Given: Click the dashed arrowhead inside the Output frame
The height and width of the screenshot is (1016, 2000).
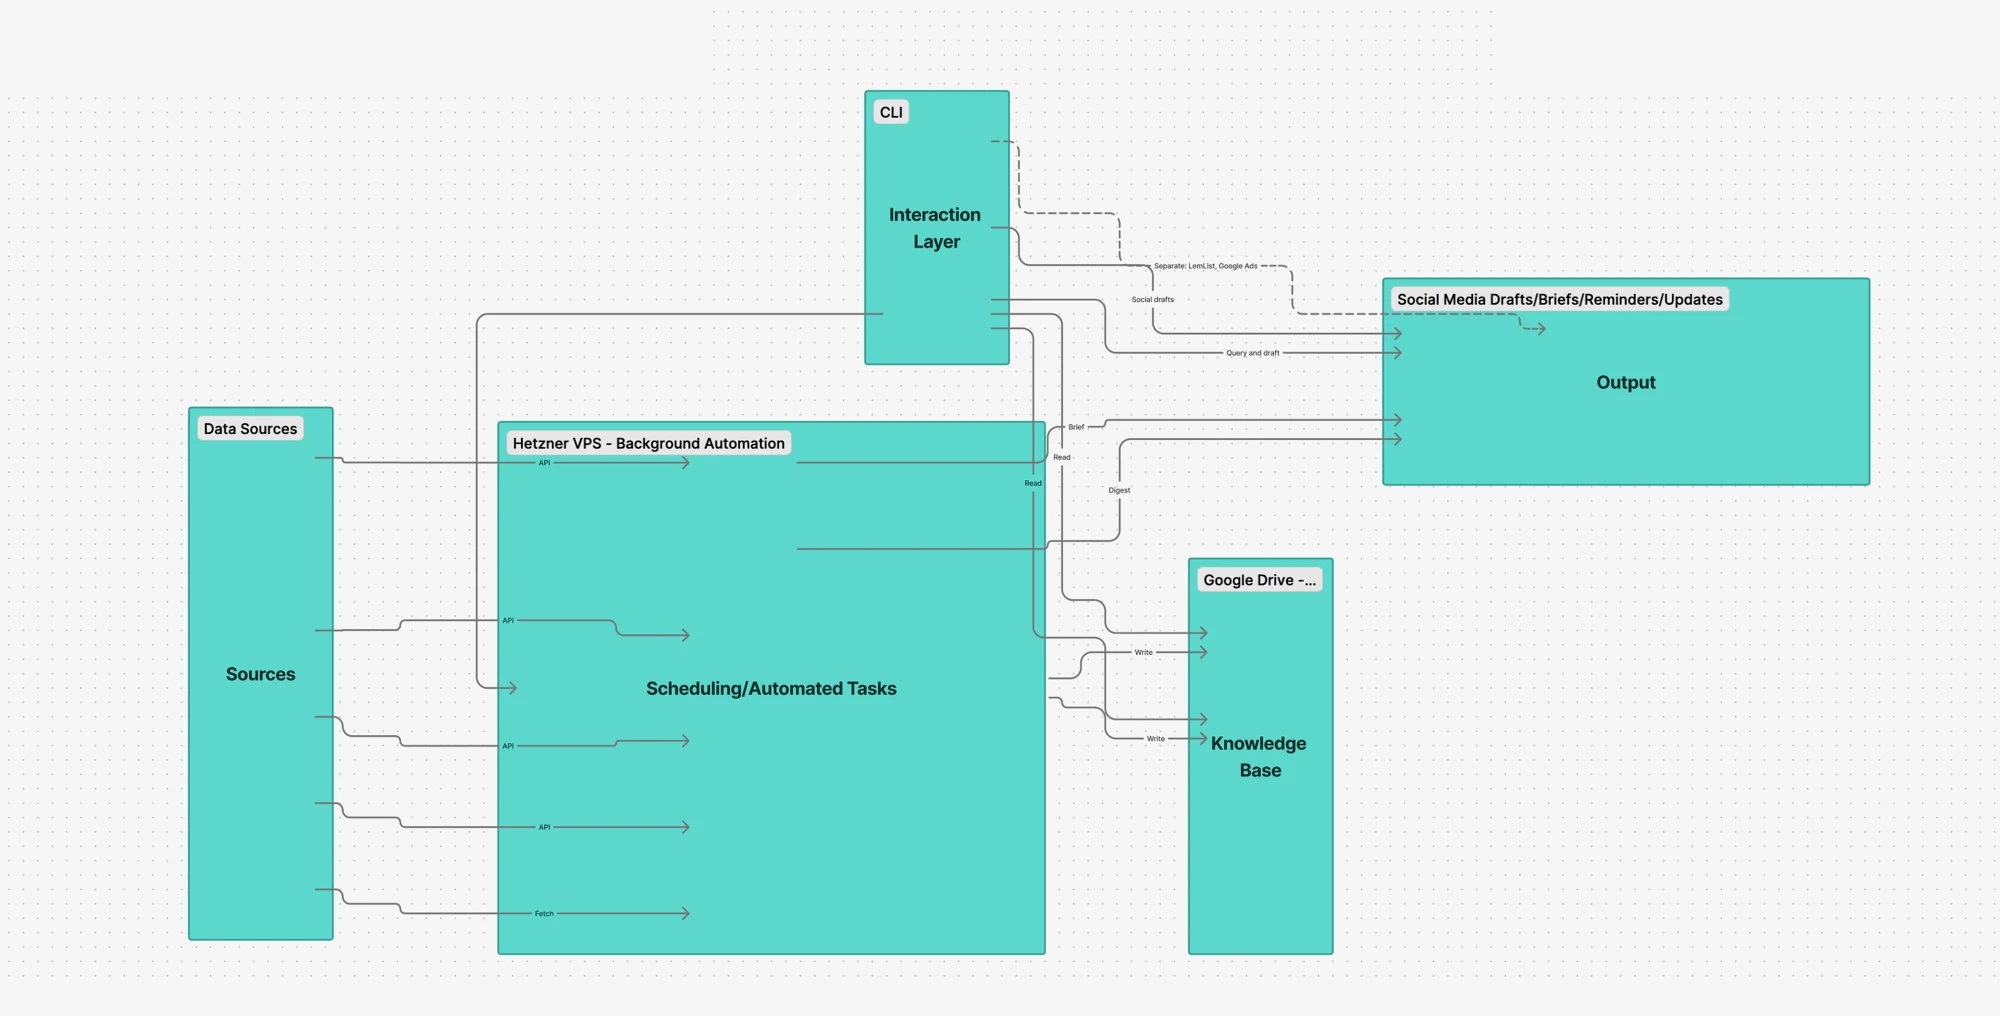Looking at the screenshot, I should click(x=1541, y=328).
